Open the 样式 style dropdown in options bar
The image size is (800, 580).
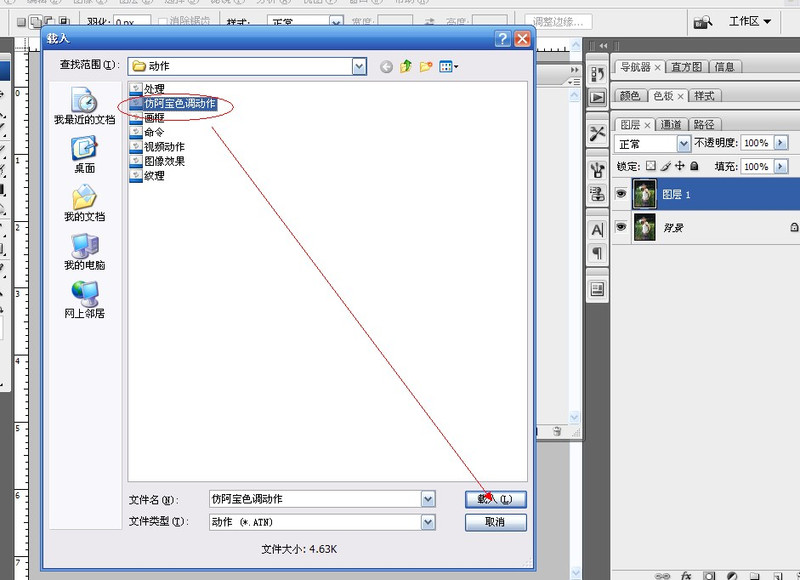[x=336, y=22]
